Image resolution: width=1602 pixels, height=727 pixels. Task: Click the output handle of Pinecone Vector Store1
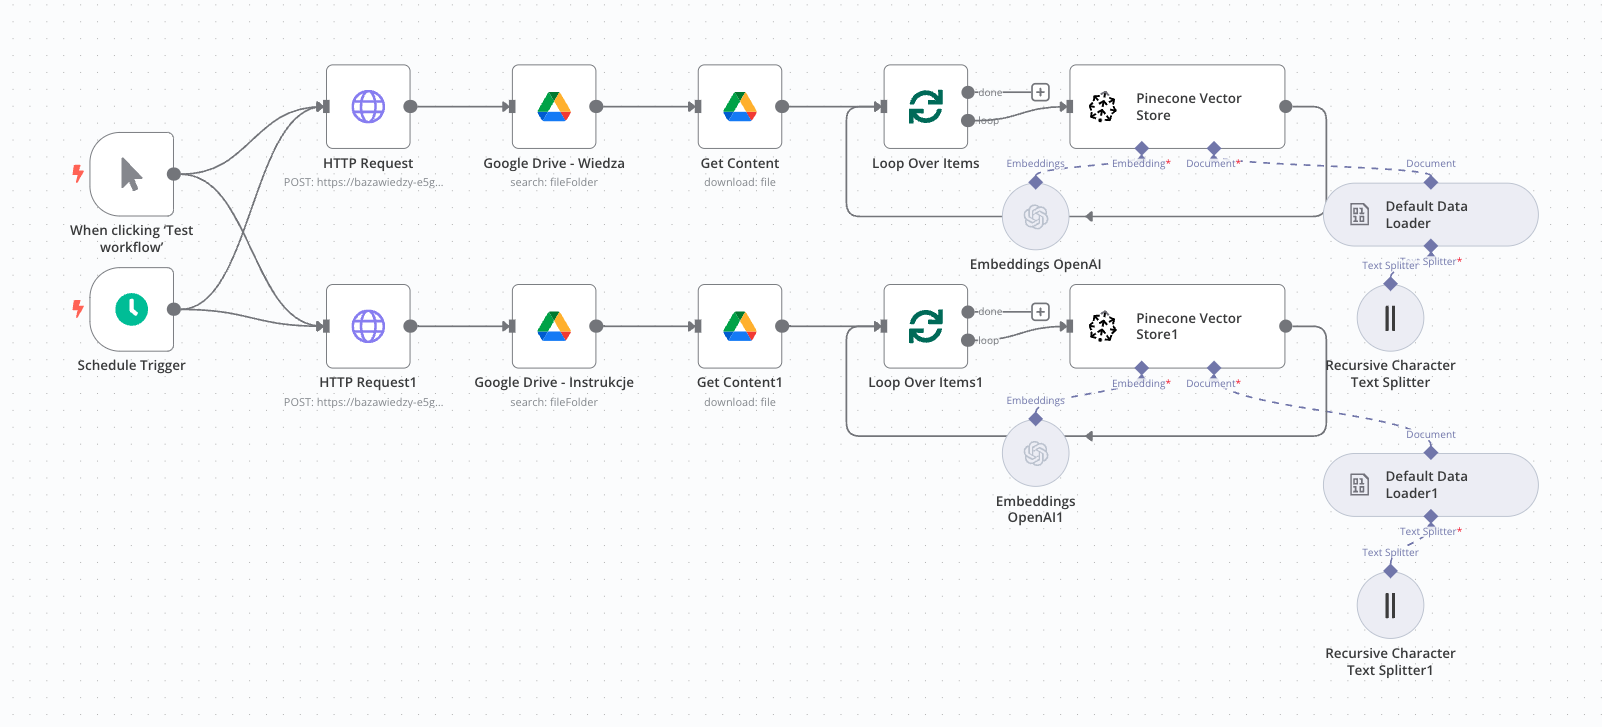(1286, 326)
